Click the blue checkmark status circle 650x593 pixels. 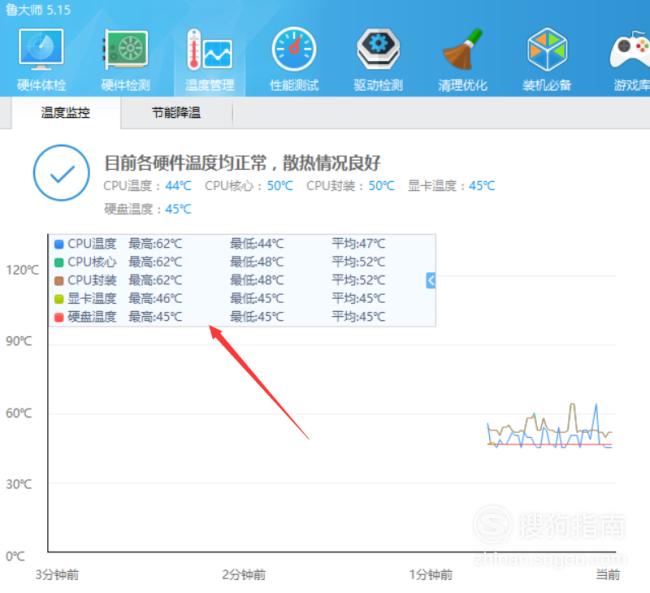(61, 173)
